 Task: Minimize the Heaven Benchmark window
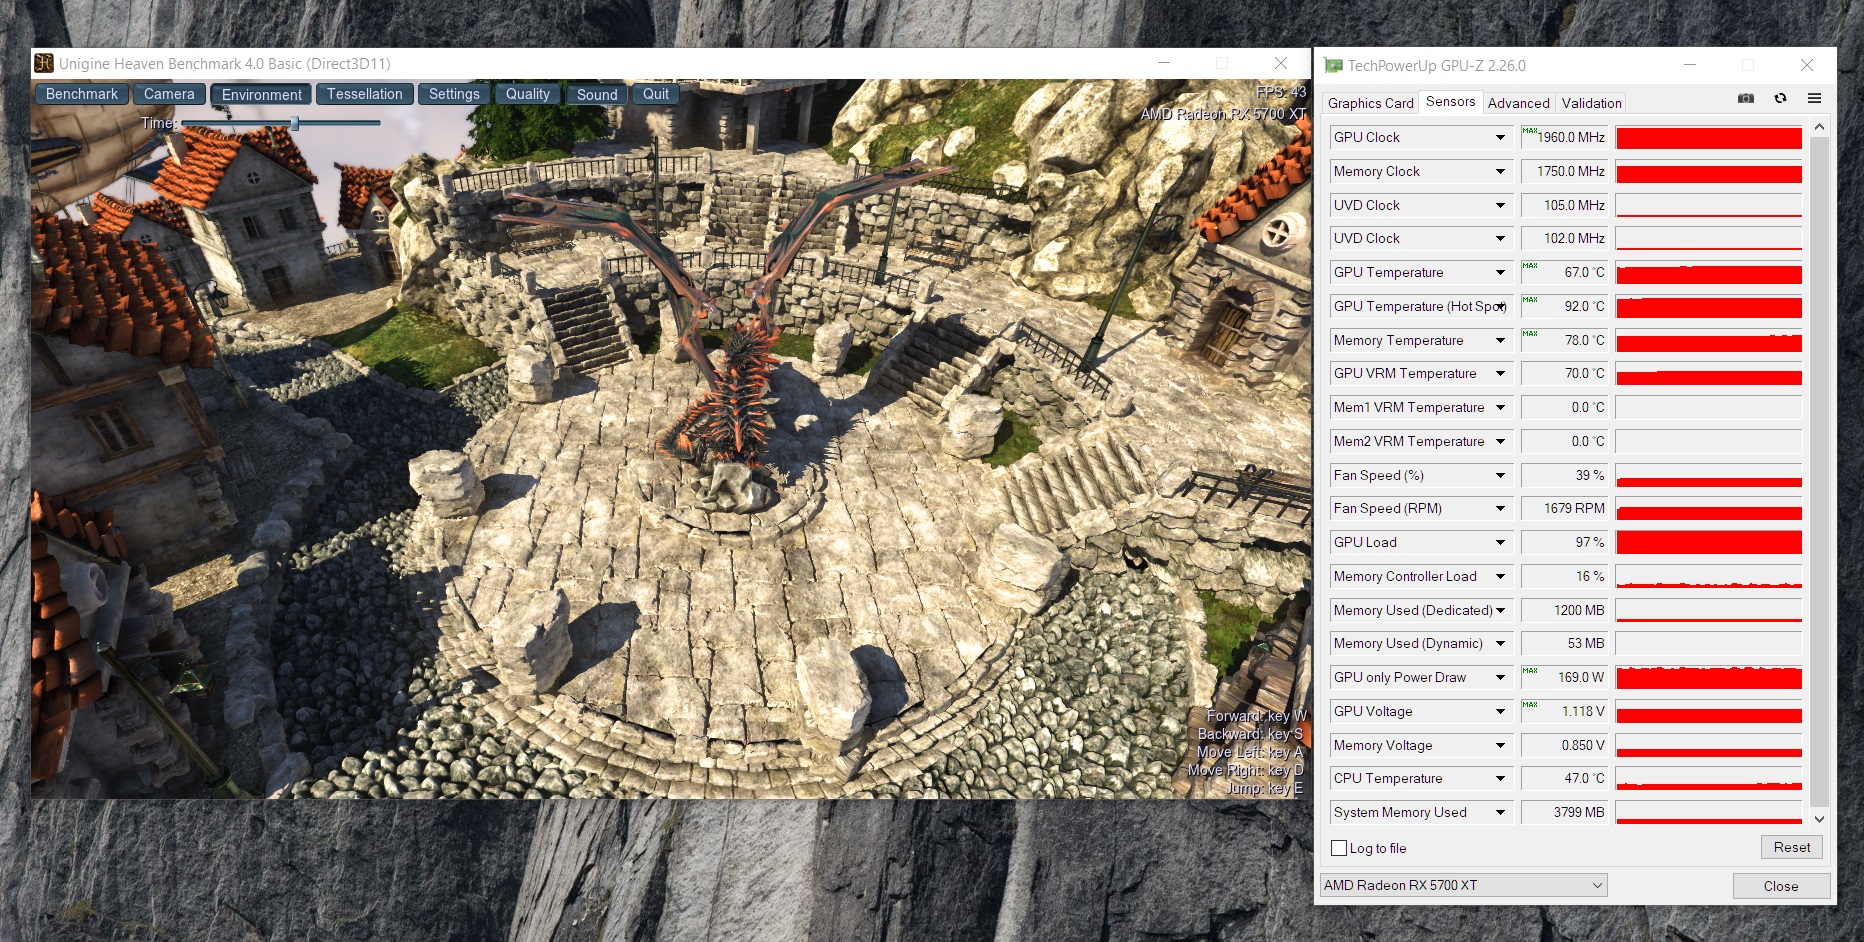click(x=1164, y=63)
